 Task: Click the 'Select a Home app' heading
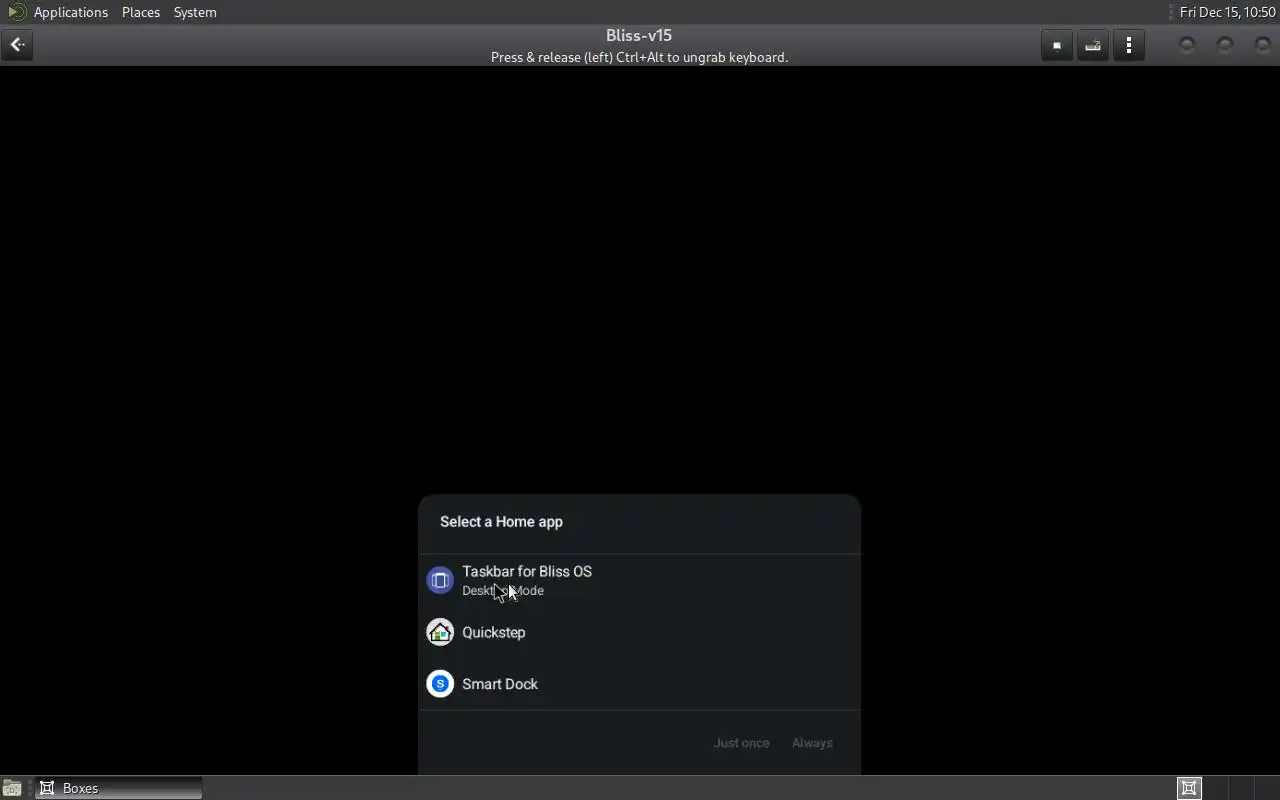pyautogui.click(x=501, y=522)
